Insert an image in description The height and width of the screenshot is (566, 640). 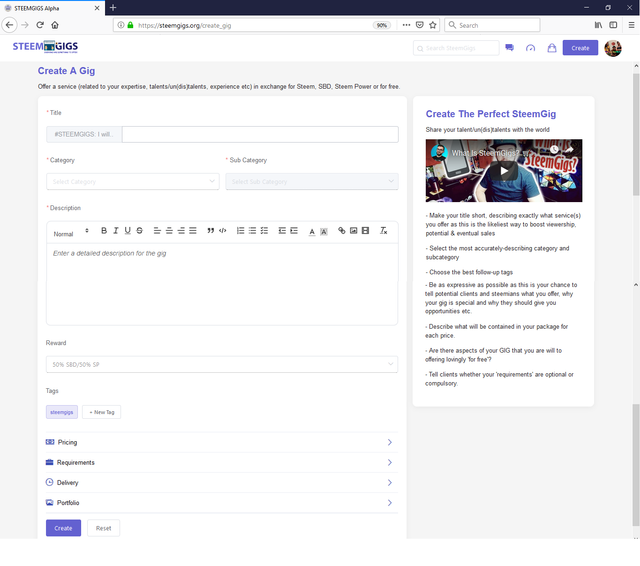click(x=353, y=231)
